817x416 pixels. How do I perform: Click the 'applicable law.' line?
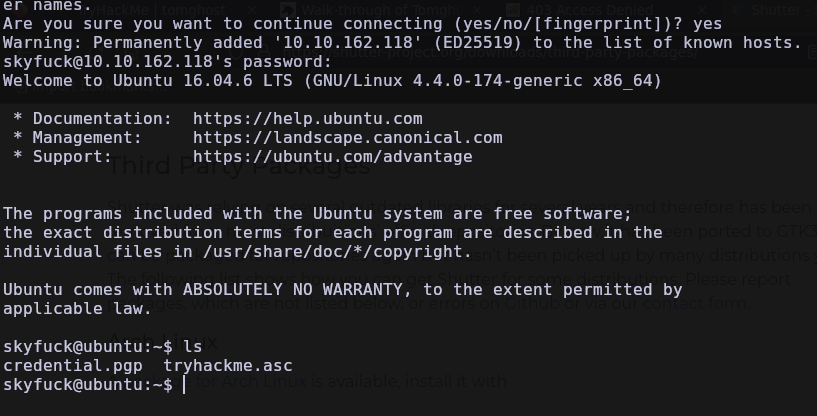click(x=77, y=309)
